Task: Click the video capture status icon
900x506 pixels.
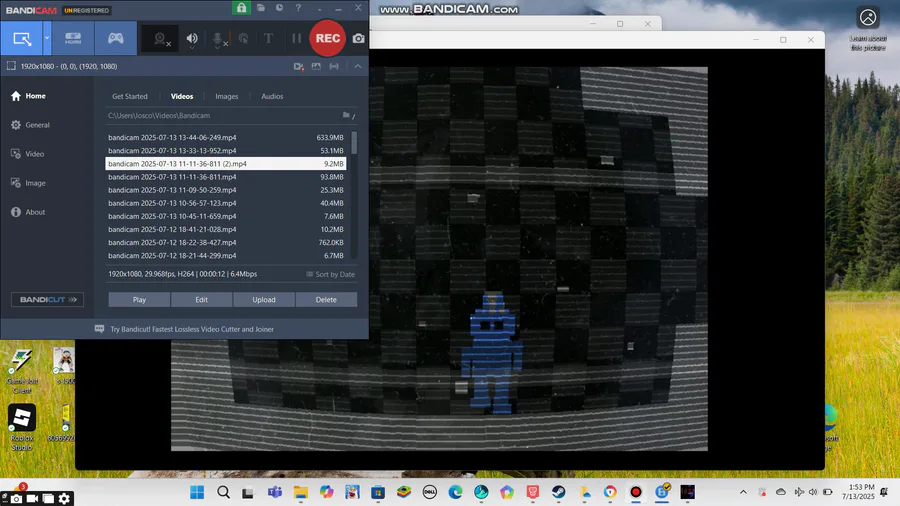Action: pos(298,67)
